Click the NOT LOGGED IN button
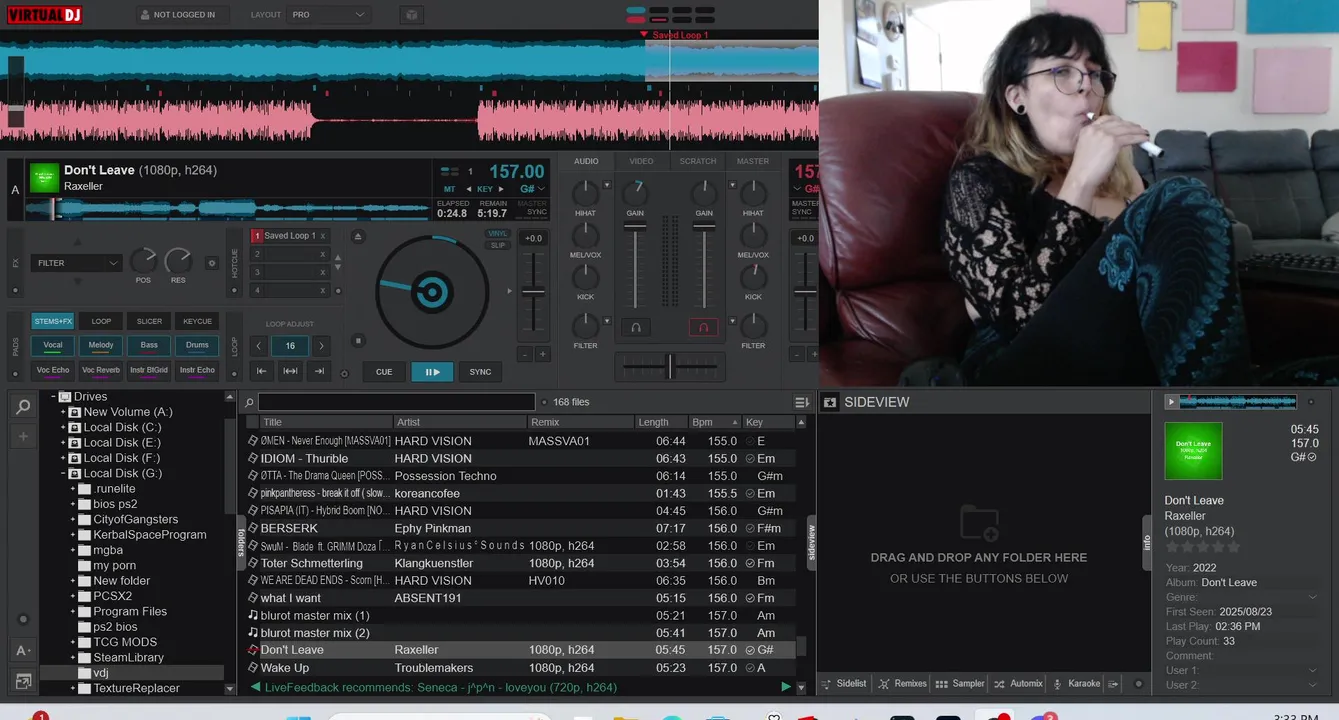 pyautogui.click(x=183, y=15)
